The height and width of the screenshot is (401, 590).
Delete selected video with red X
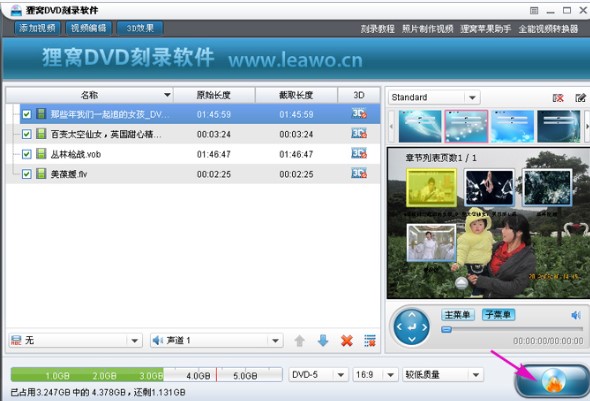click(x=347, y=340)
